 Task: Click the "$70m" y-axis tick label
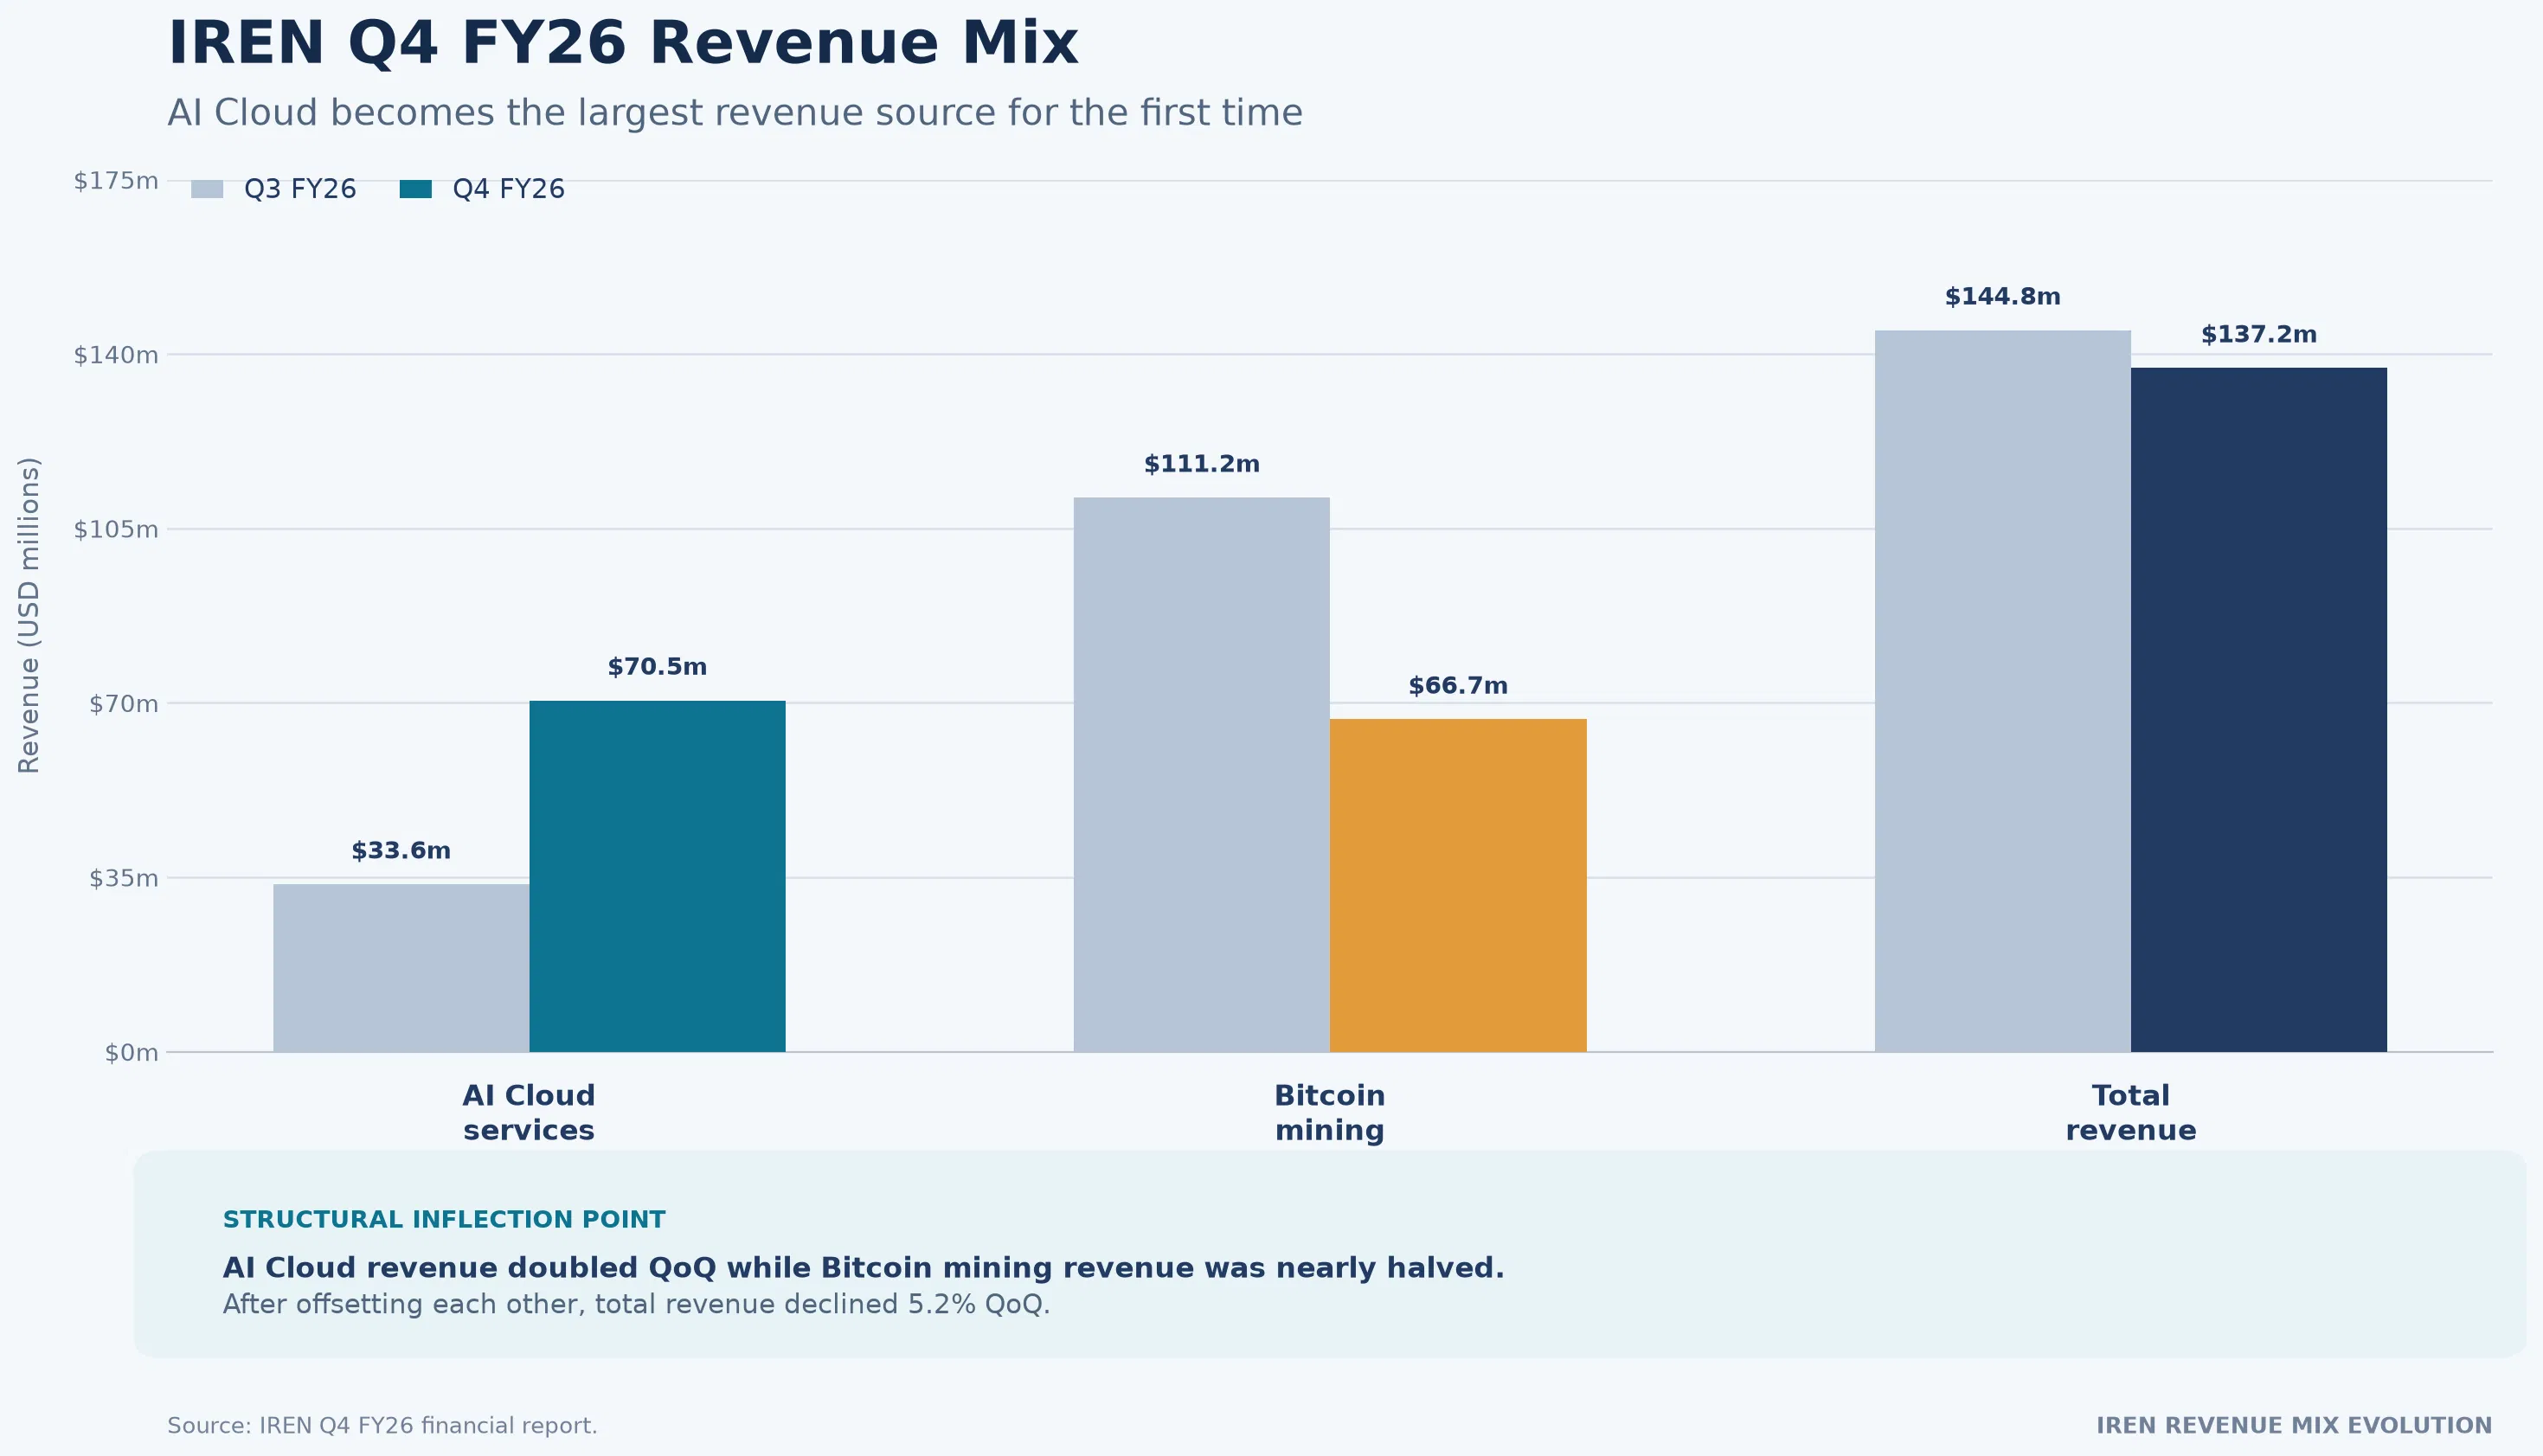pyautogui.click(x=124, y=704)
